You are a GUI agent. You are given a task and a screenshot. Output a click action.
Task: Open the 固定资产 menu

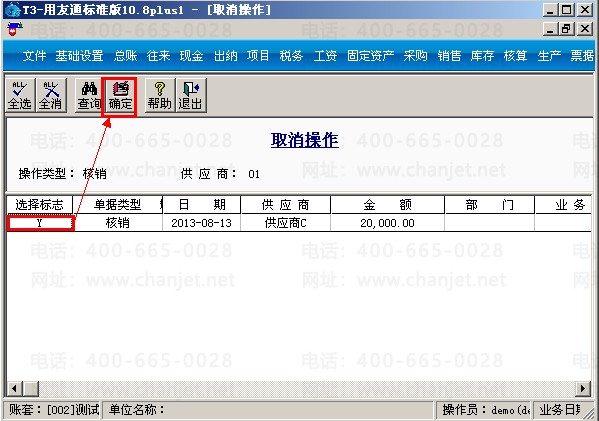371,56
